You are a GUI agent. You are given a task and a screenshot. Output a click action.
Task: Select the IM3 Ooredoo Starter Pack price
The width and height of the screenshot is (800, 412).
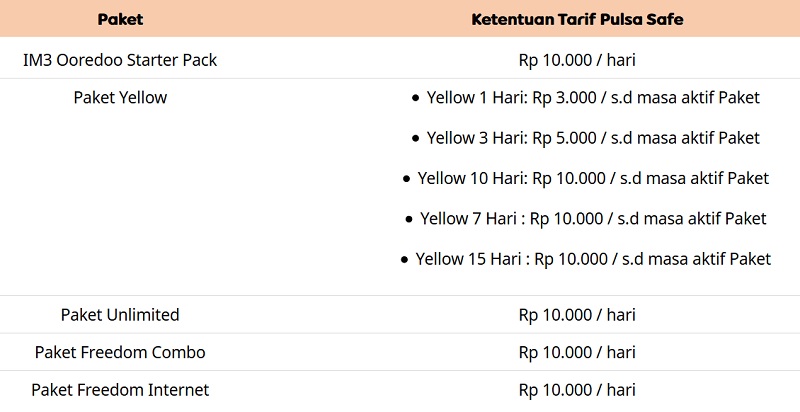pos(577,60)
